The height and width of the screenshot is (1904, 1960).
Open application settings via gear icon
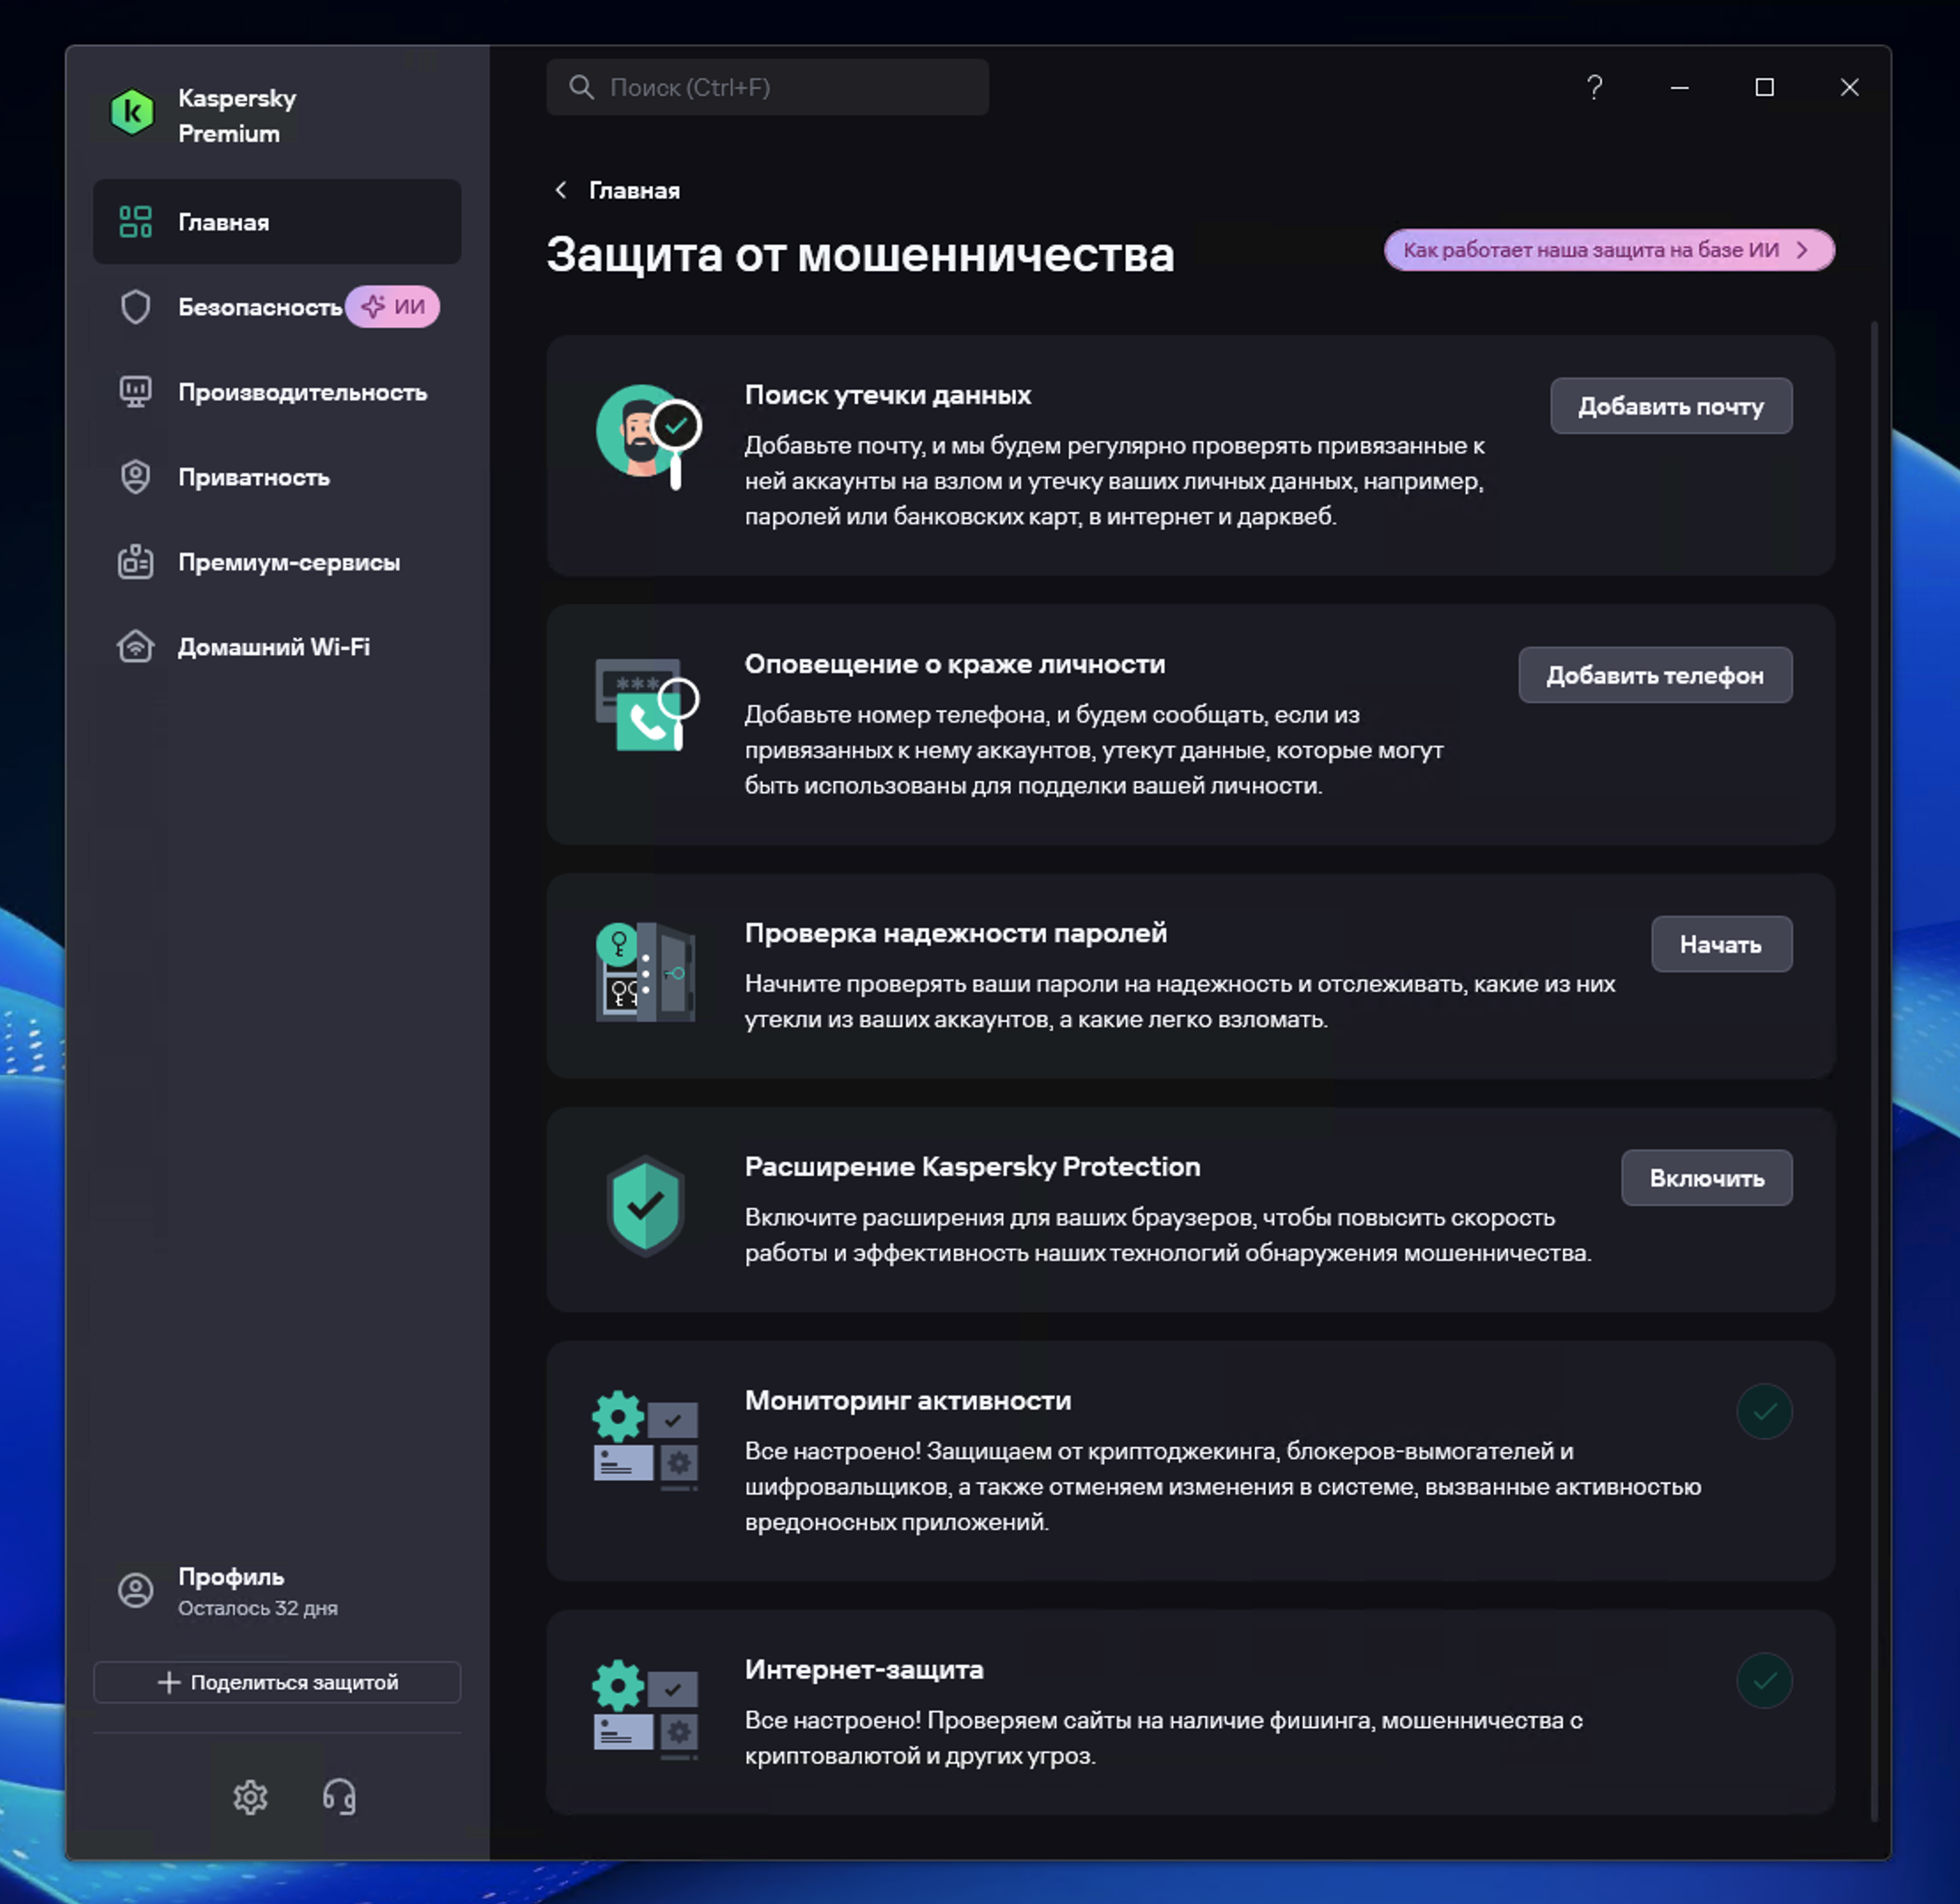[x=250, y=1797]
